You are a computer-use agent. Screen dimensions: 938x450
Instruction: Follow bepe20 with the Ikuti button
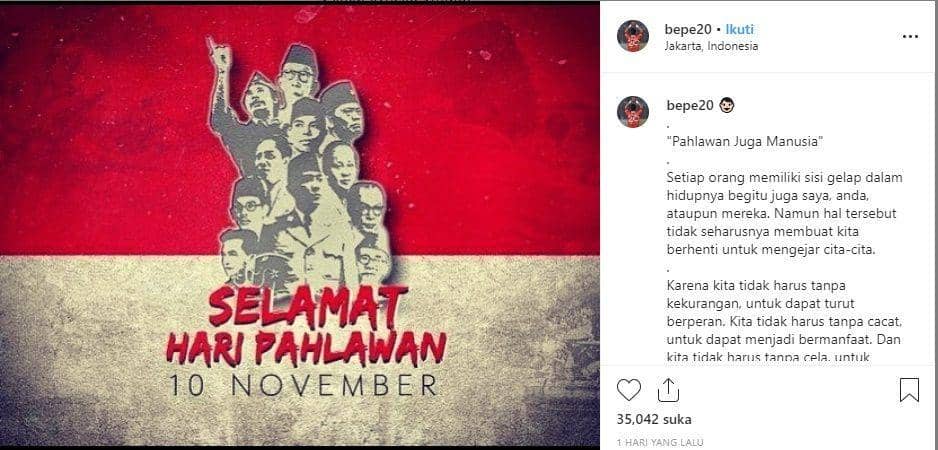coord(739,29)
